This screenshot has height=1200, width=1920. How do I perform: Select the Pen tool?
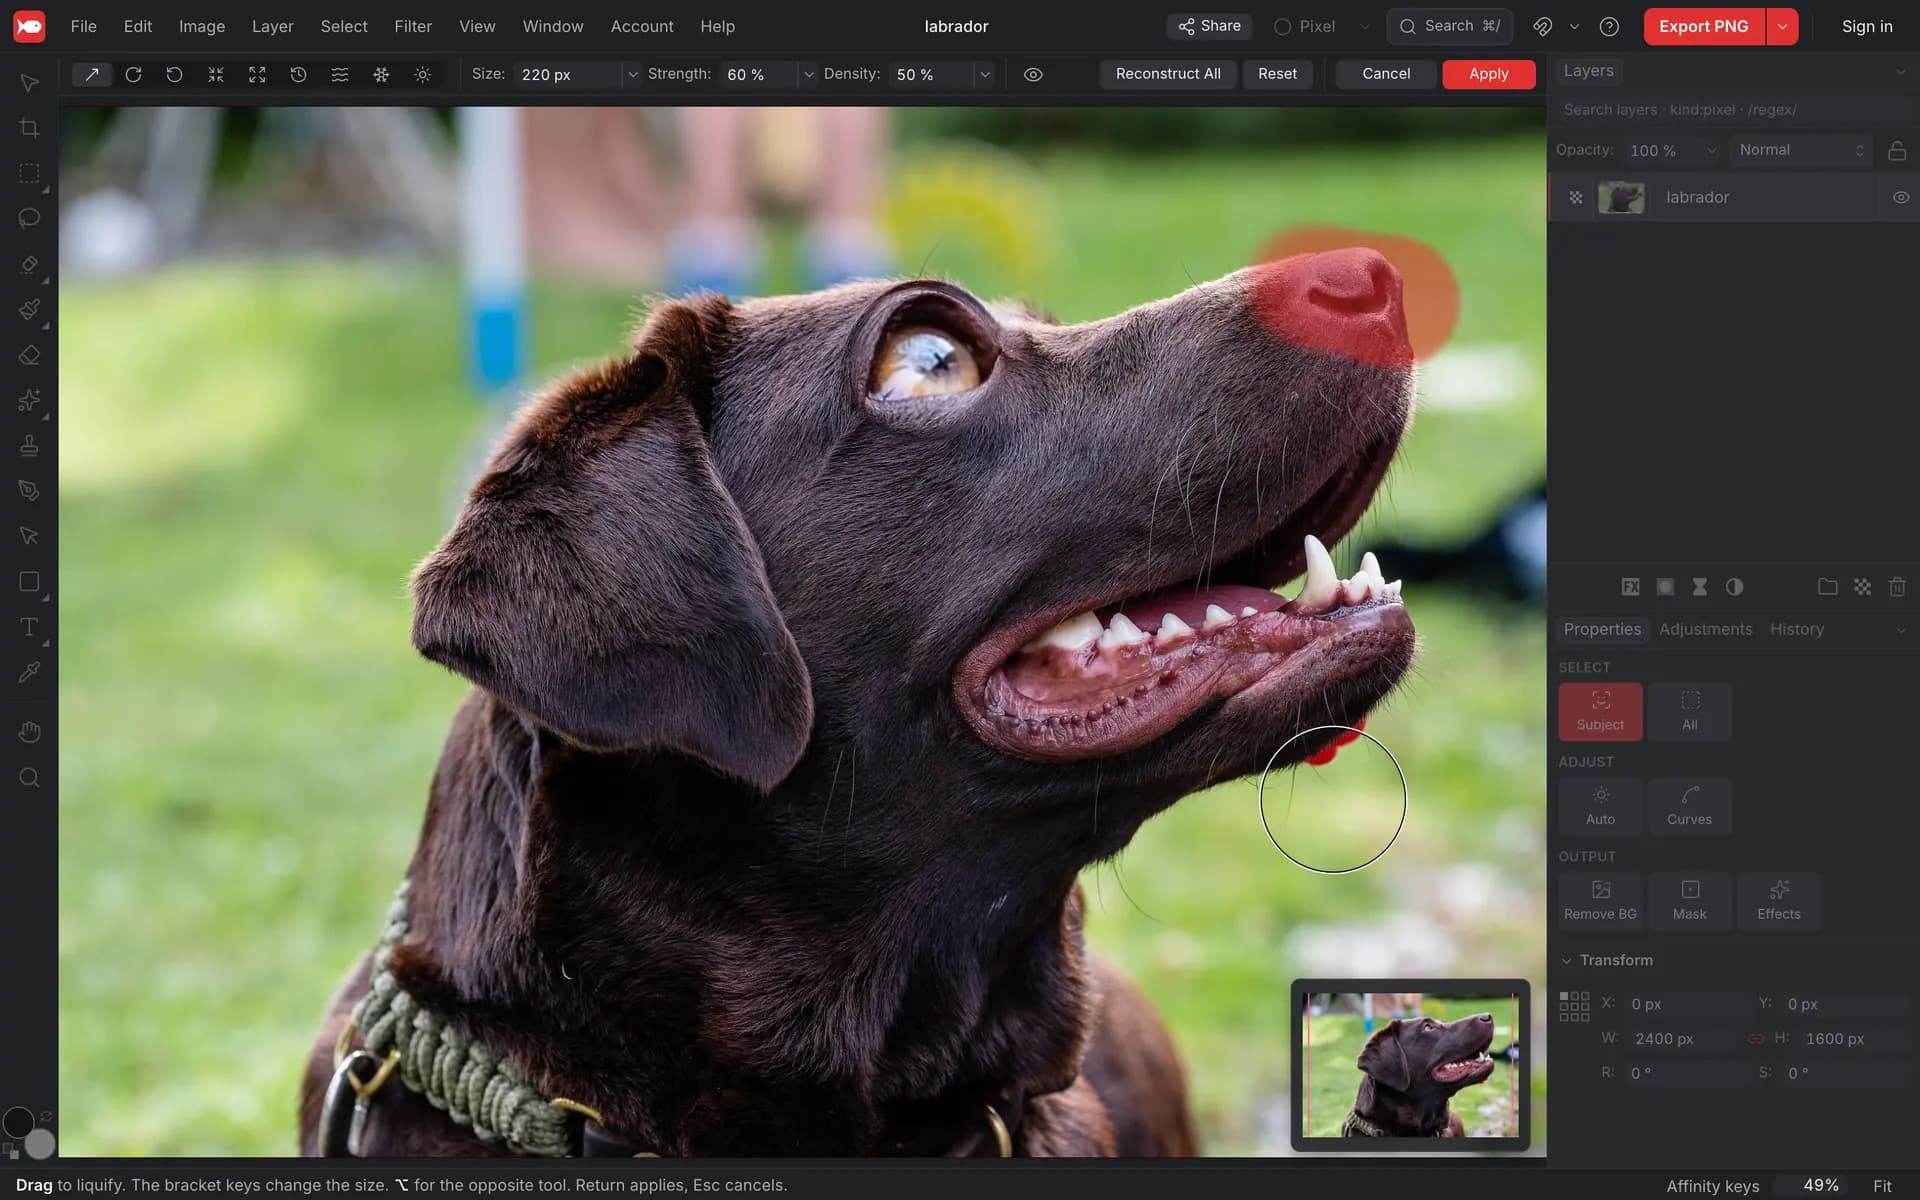pos(29,490)
